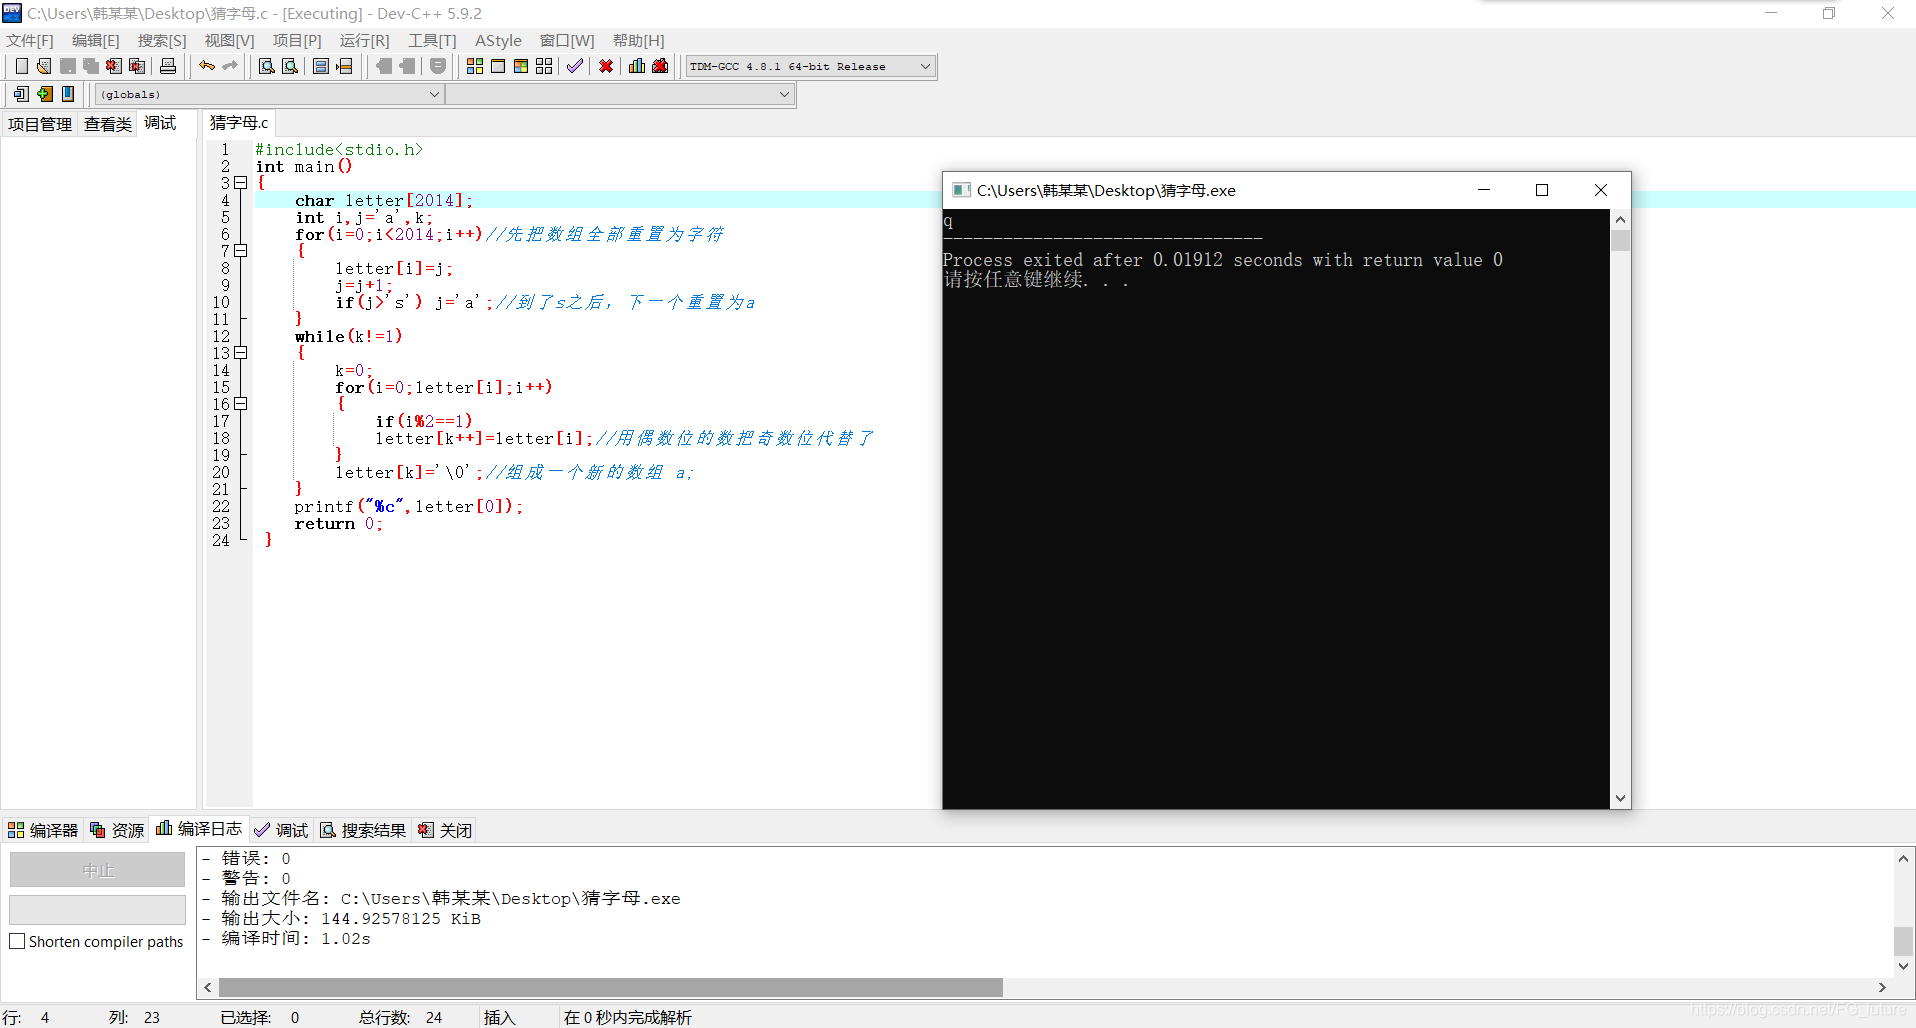The height and width of the screenshot is (1028, 1916).
Task: Click the blue bookmark icon in second toolbar
Action: [68, 94]
